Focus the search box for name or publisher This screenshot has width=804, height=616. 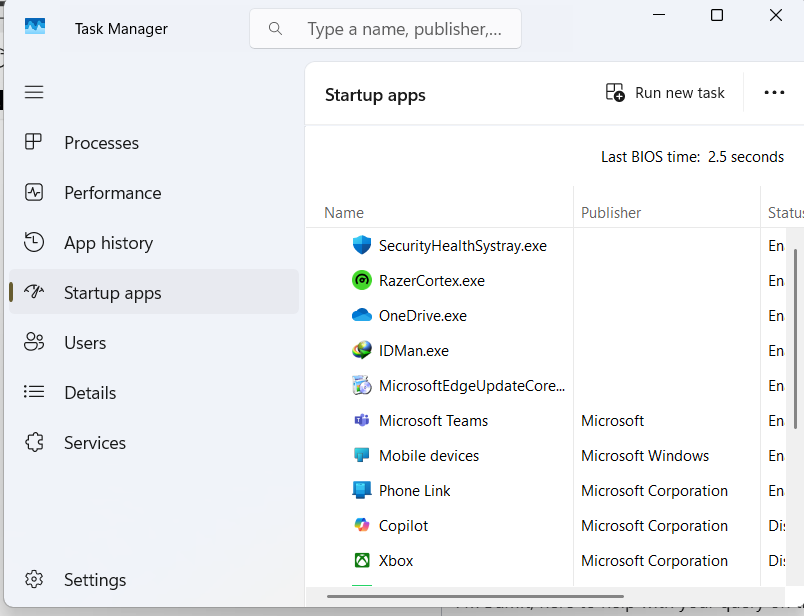click(x=385, y=29)
